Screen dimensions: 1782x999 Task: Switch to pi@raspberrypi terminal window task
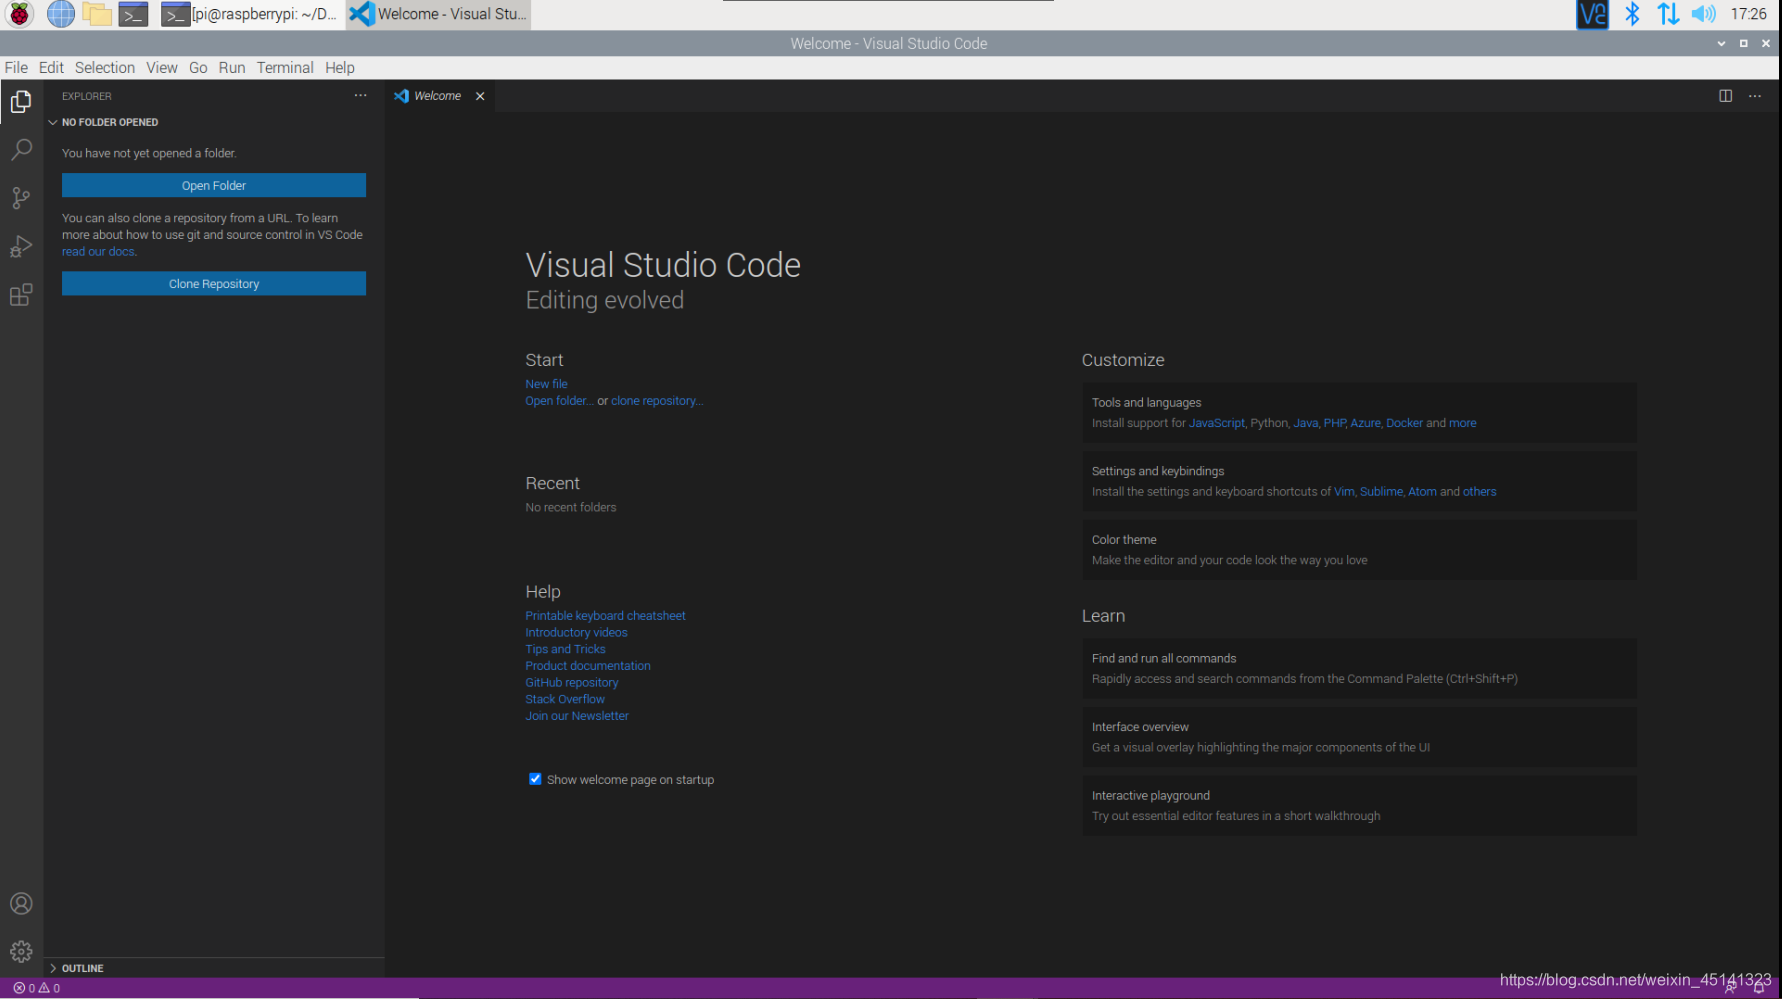250,14
